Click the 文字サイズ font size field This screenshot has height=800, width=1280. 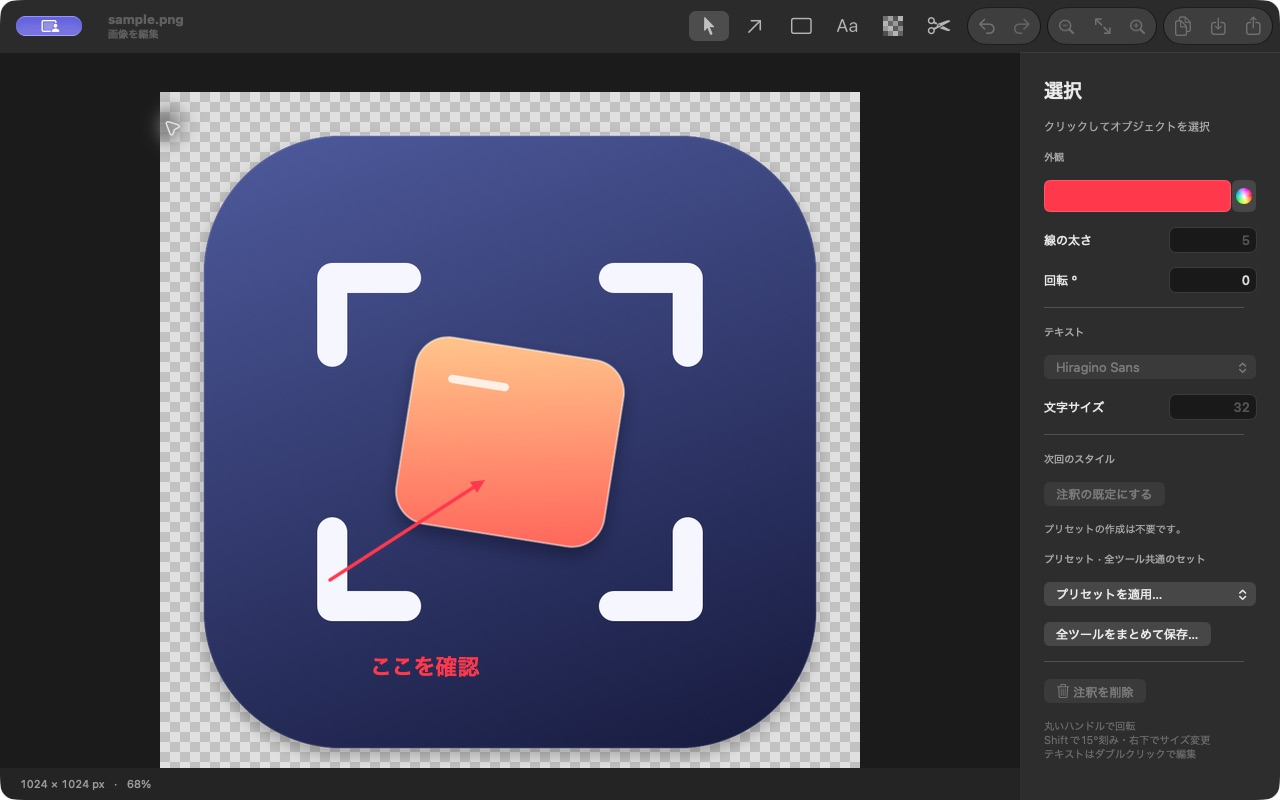(1213, 407)
